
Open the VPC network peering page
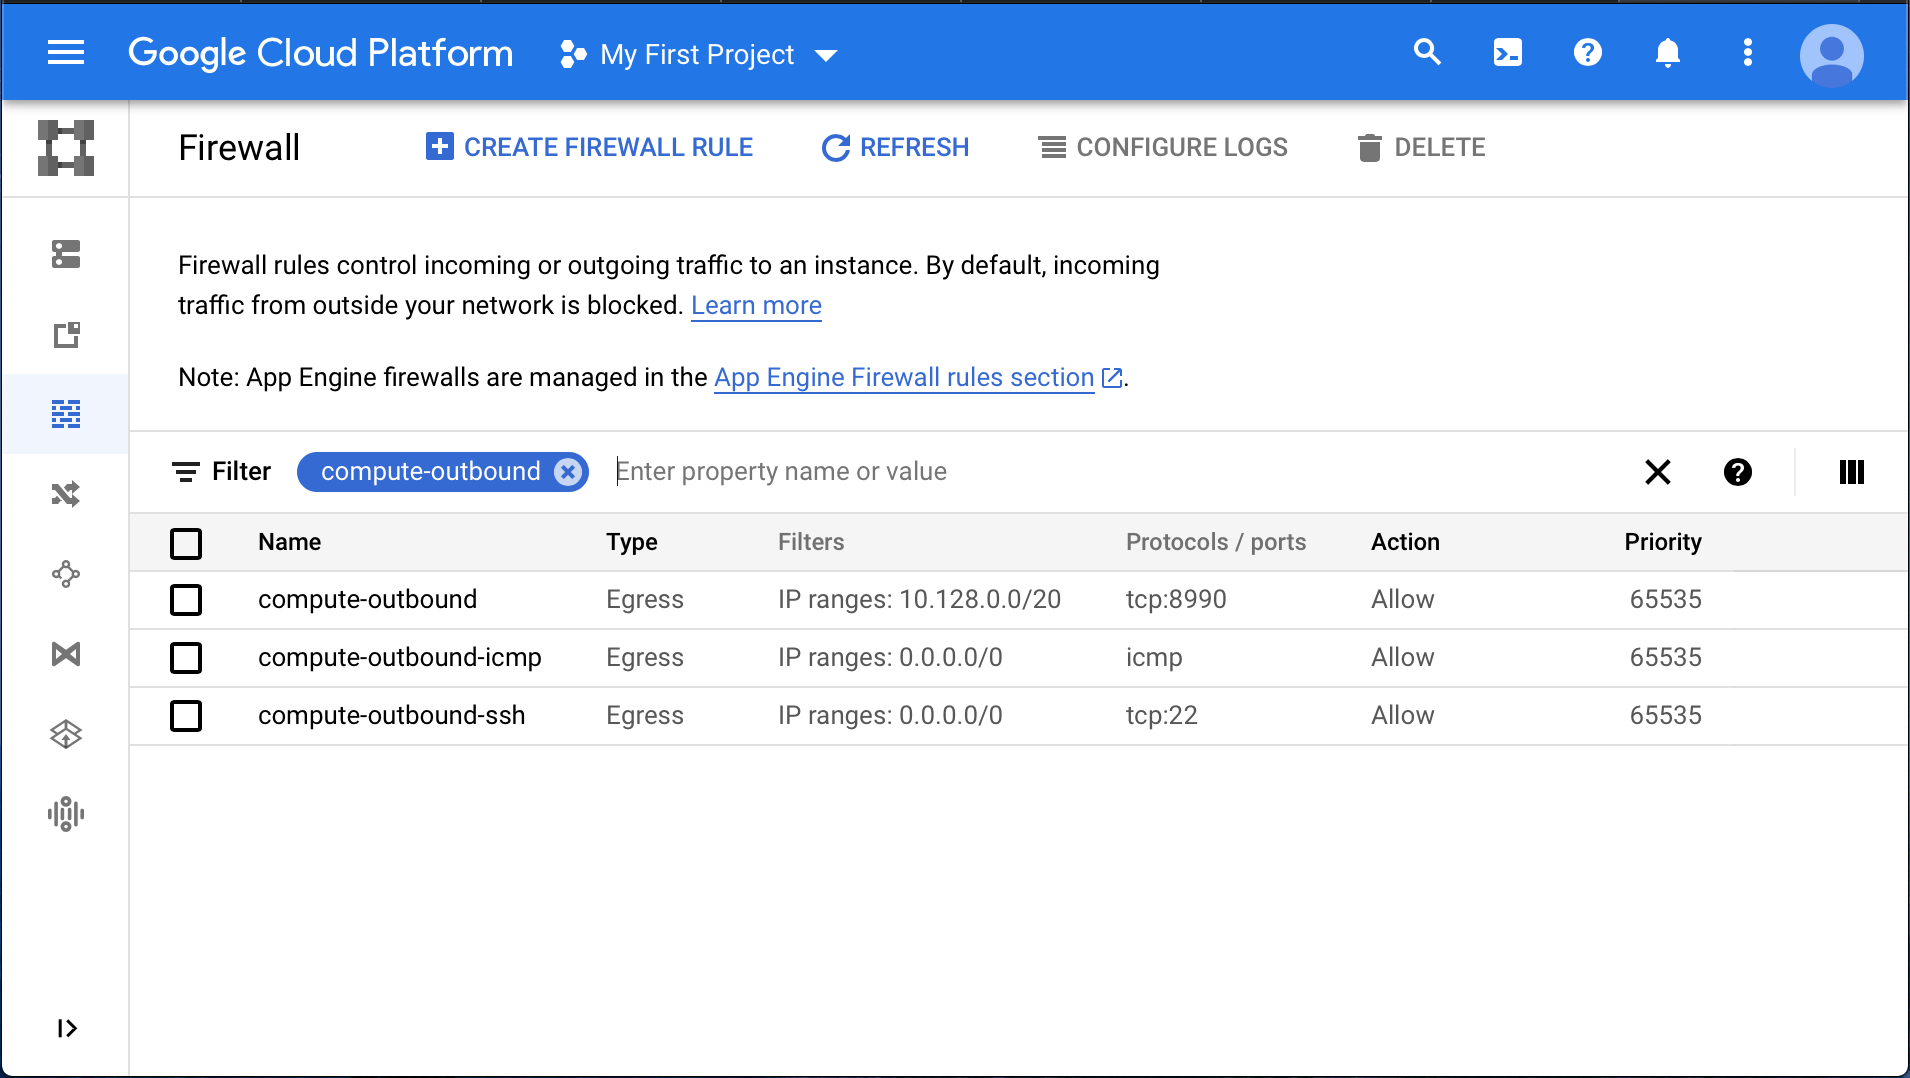click(66, 574)
